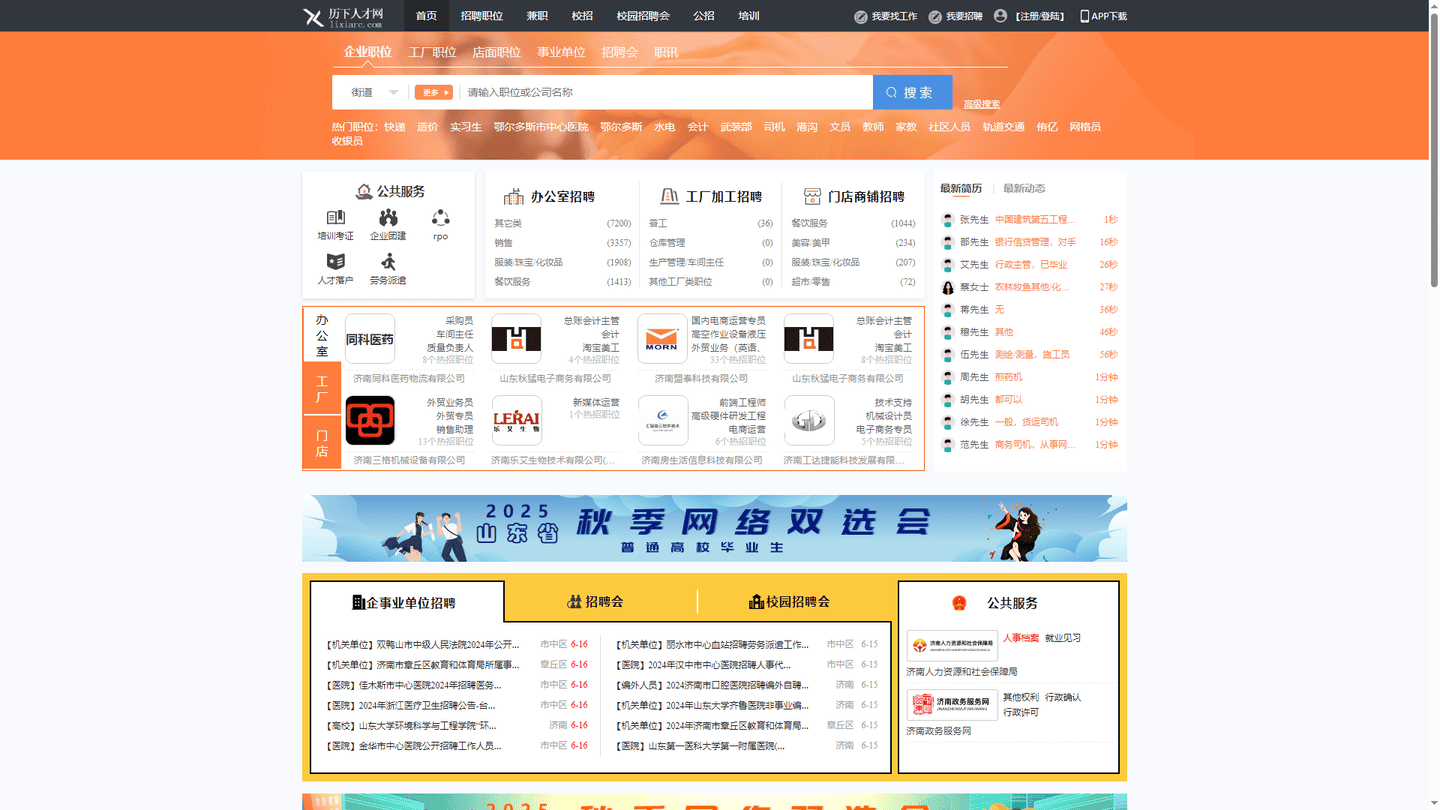Click the hot keyword 快递
Screen dimensions: 1440x810
[x=395, y=127]
